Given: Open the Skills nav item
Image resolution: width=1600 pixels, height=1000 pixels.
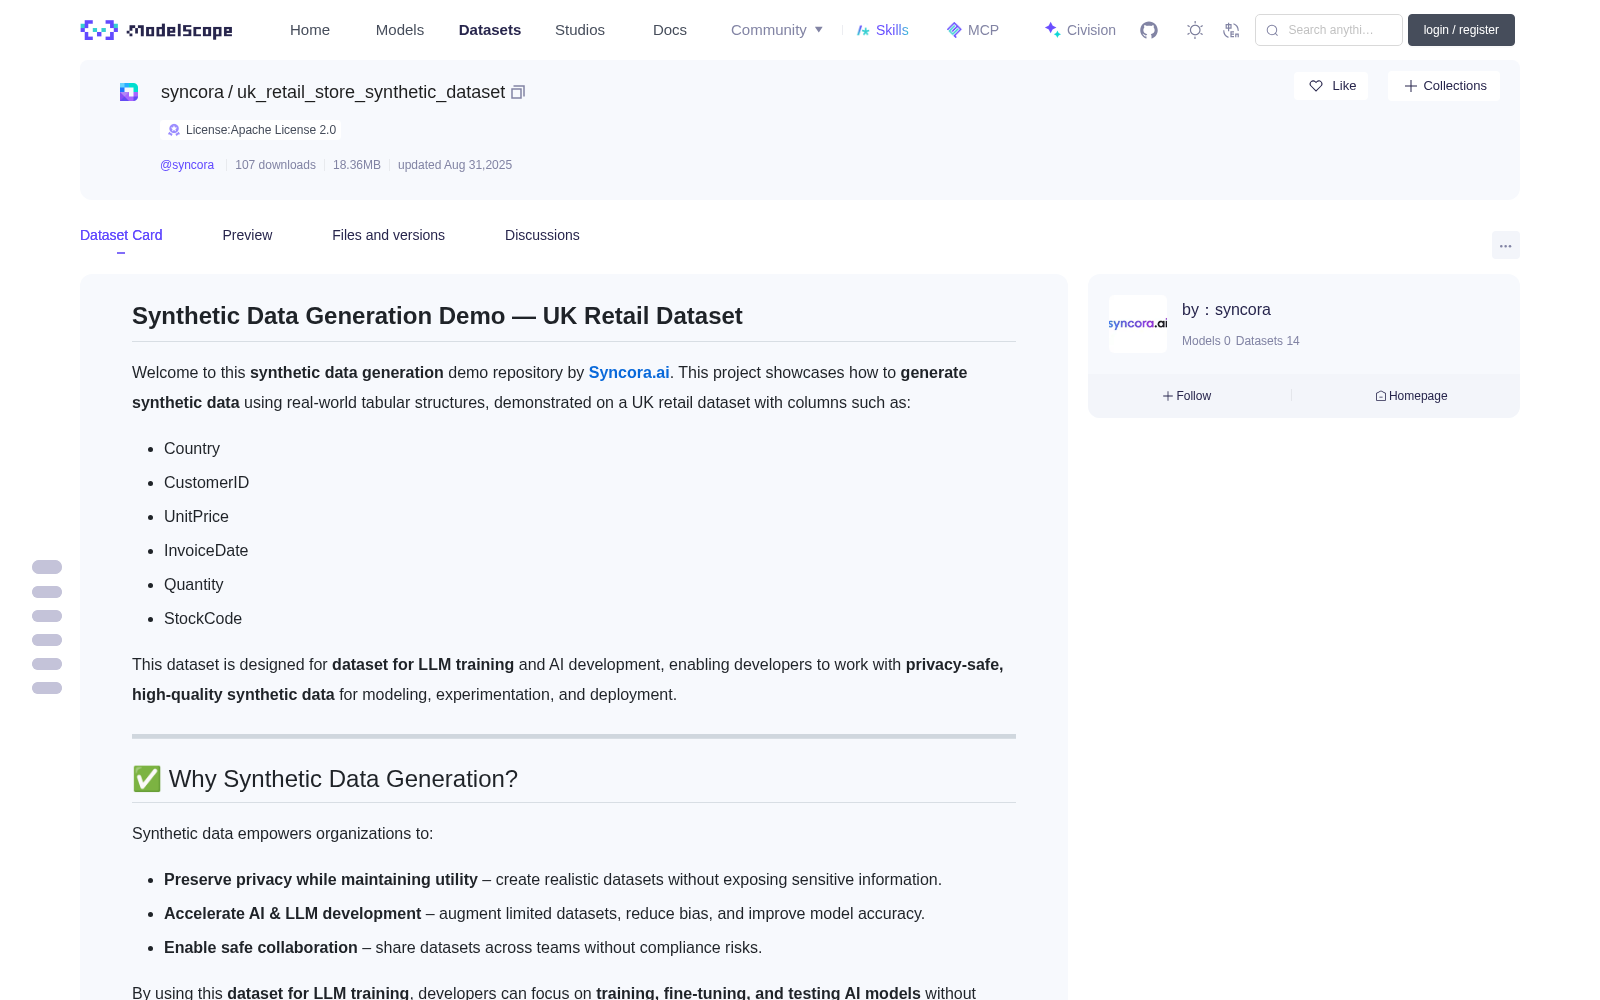Looking at the screenshot, I should pyautogui.click(x=882, y=30).
